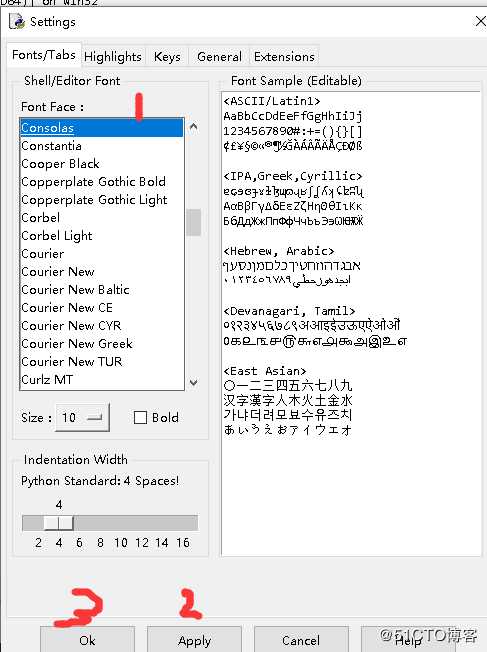The image size is (487, 652).
Task: Choose Courier New Baltic font
Action: (x=101, y=289)
